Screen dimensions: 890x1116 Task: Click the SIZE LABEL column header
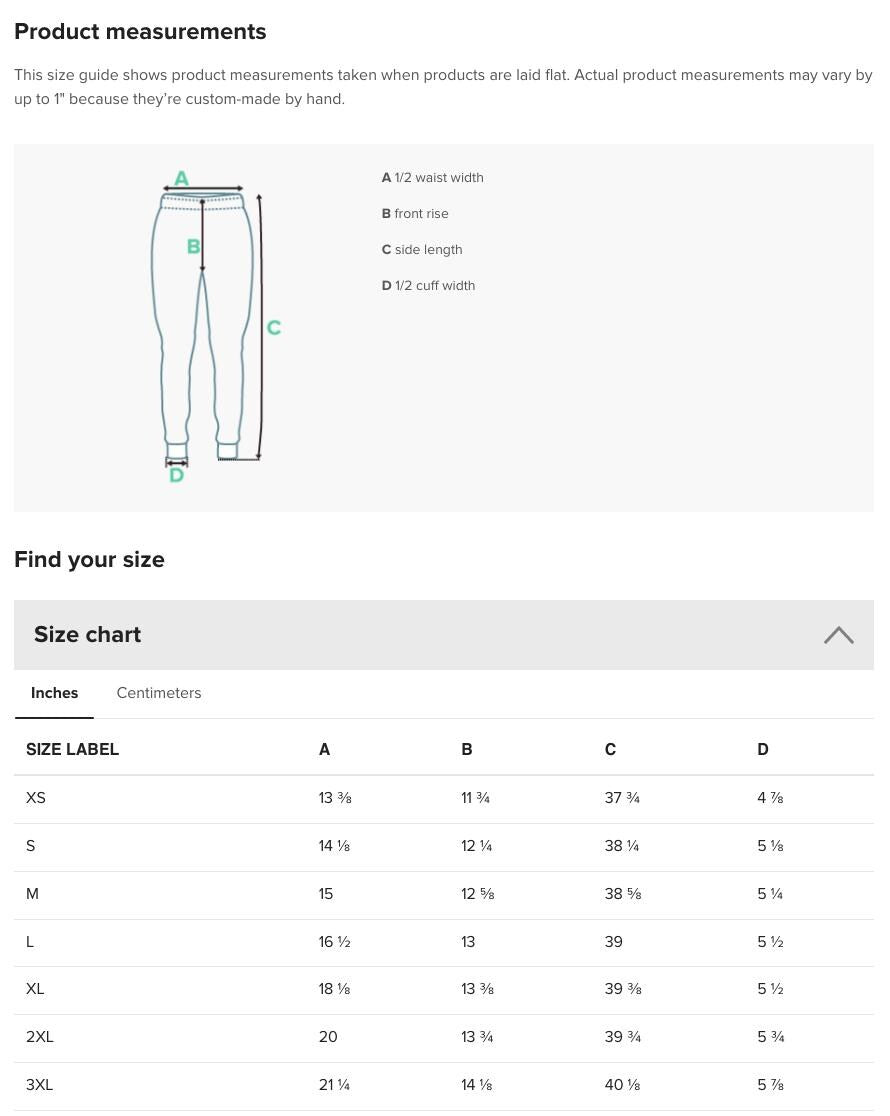(72, 749)
